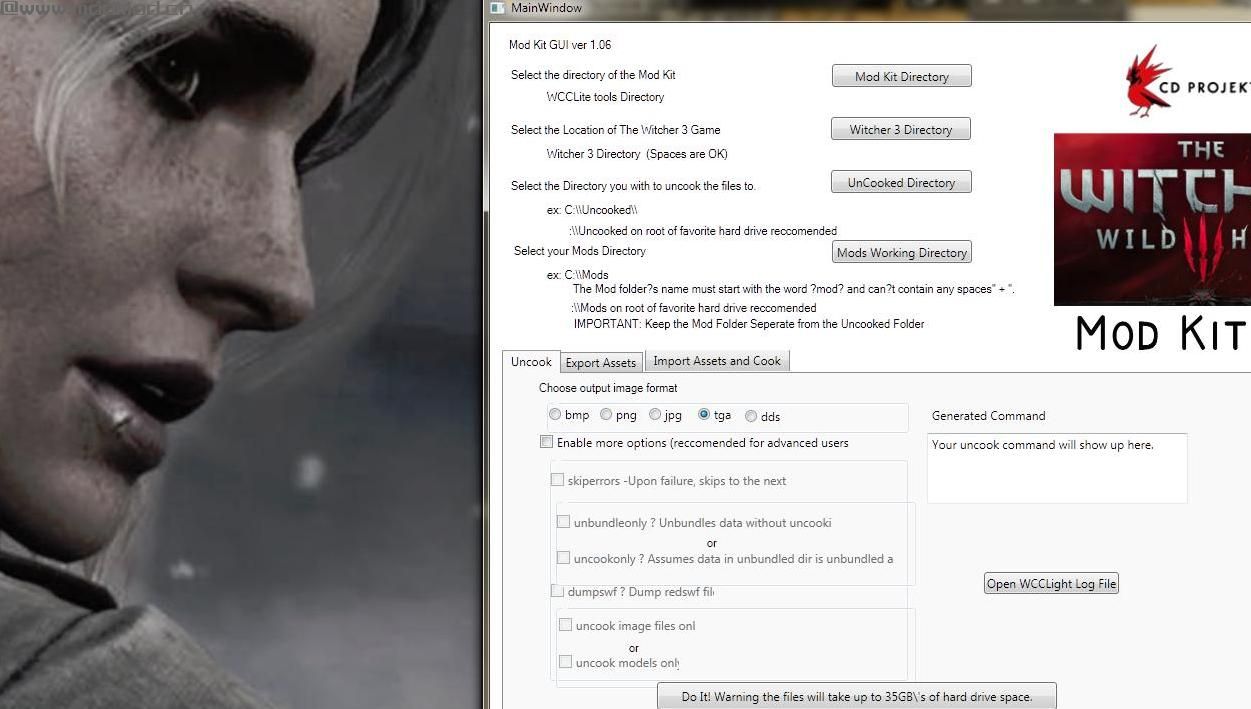The image size is (1251, 709).
Task: Open WCCLight Log File
Action: tap(1051, 583)
